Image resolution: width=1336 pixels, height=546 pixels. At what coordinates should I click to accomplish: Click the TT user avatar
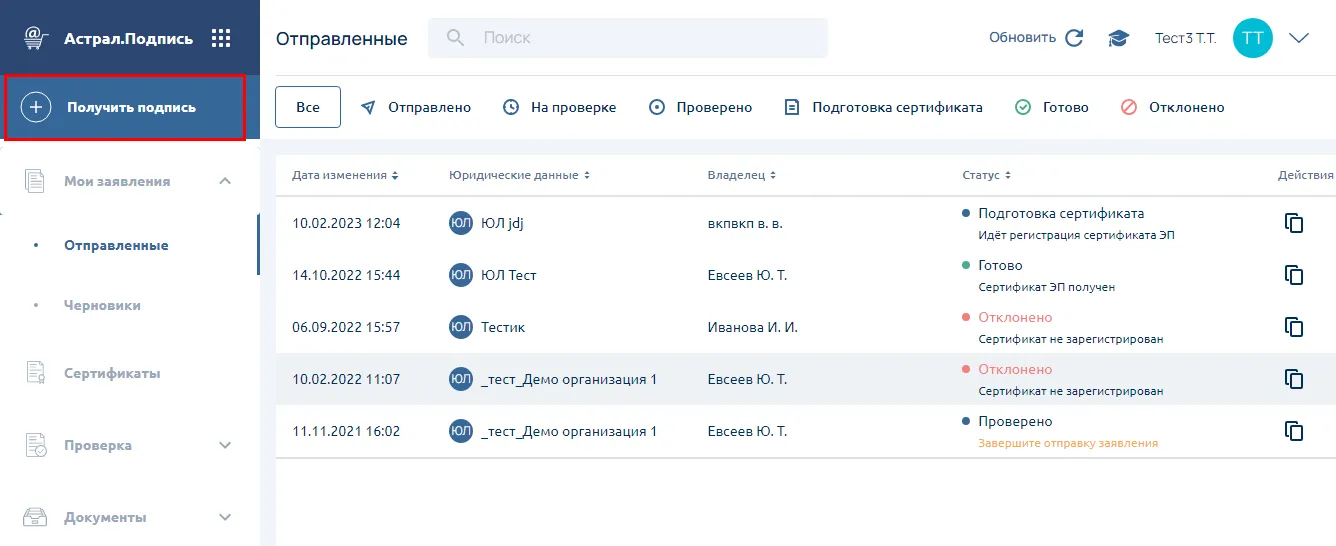pos(1252,38)
